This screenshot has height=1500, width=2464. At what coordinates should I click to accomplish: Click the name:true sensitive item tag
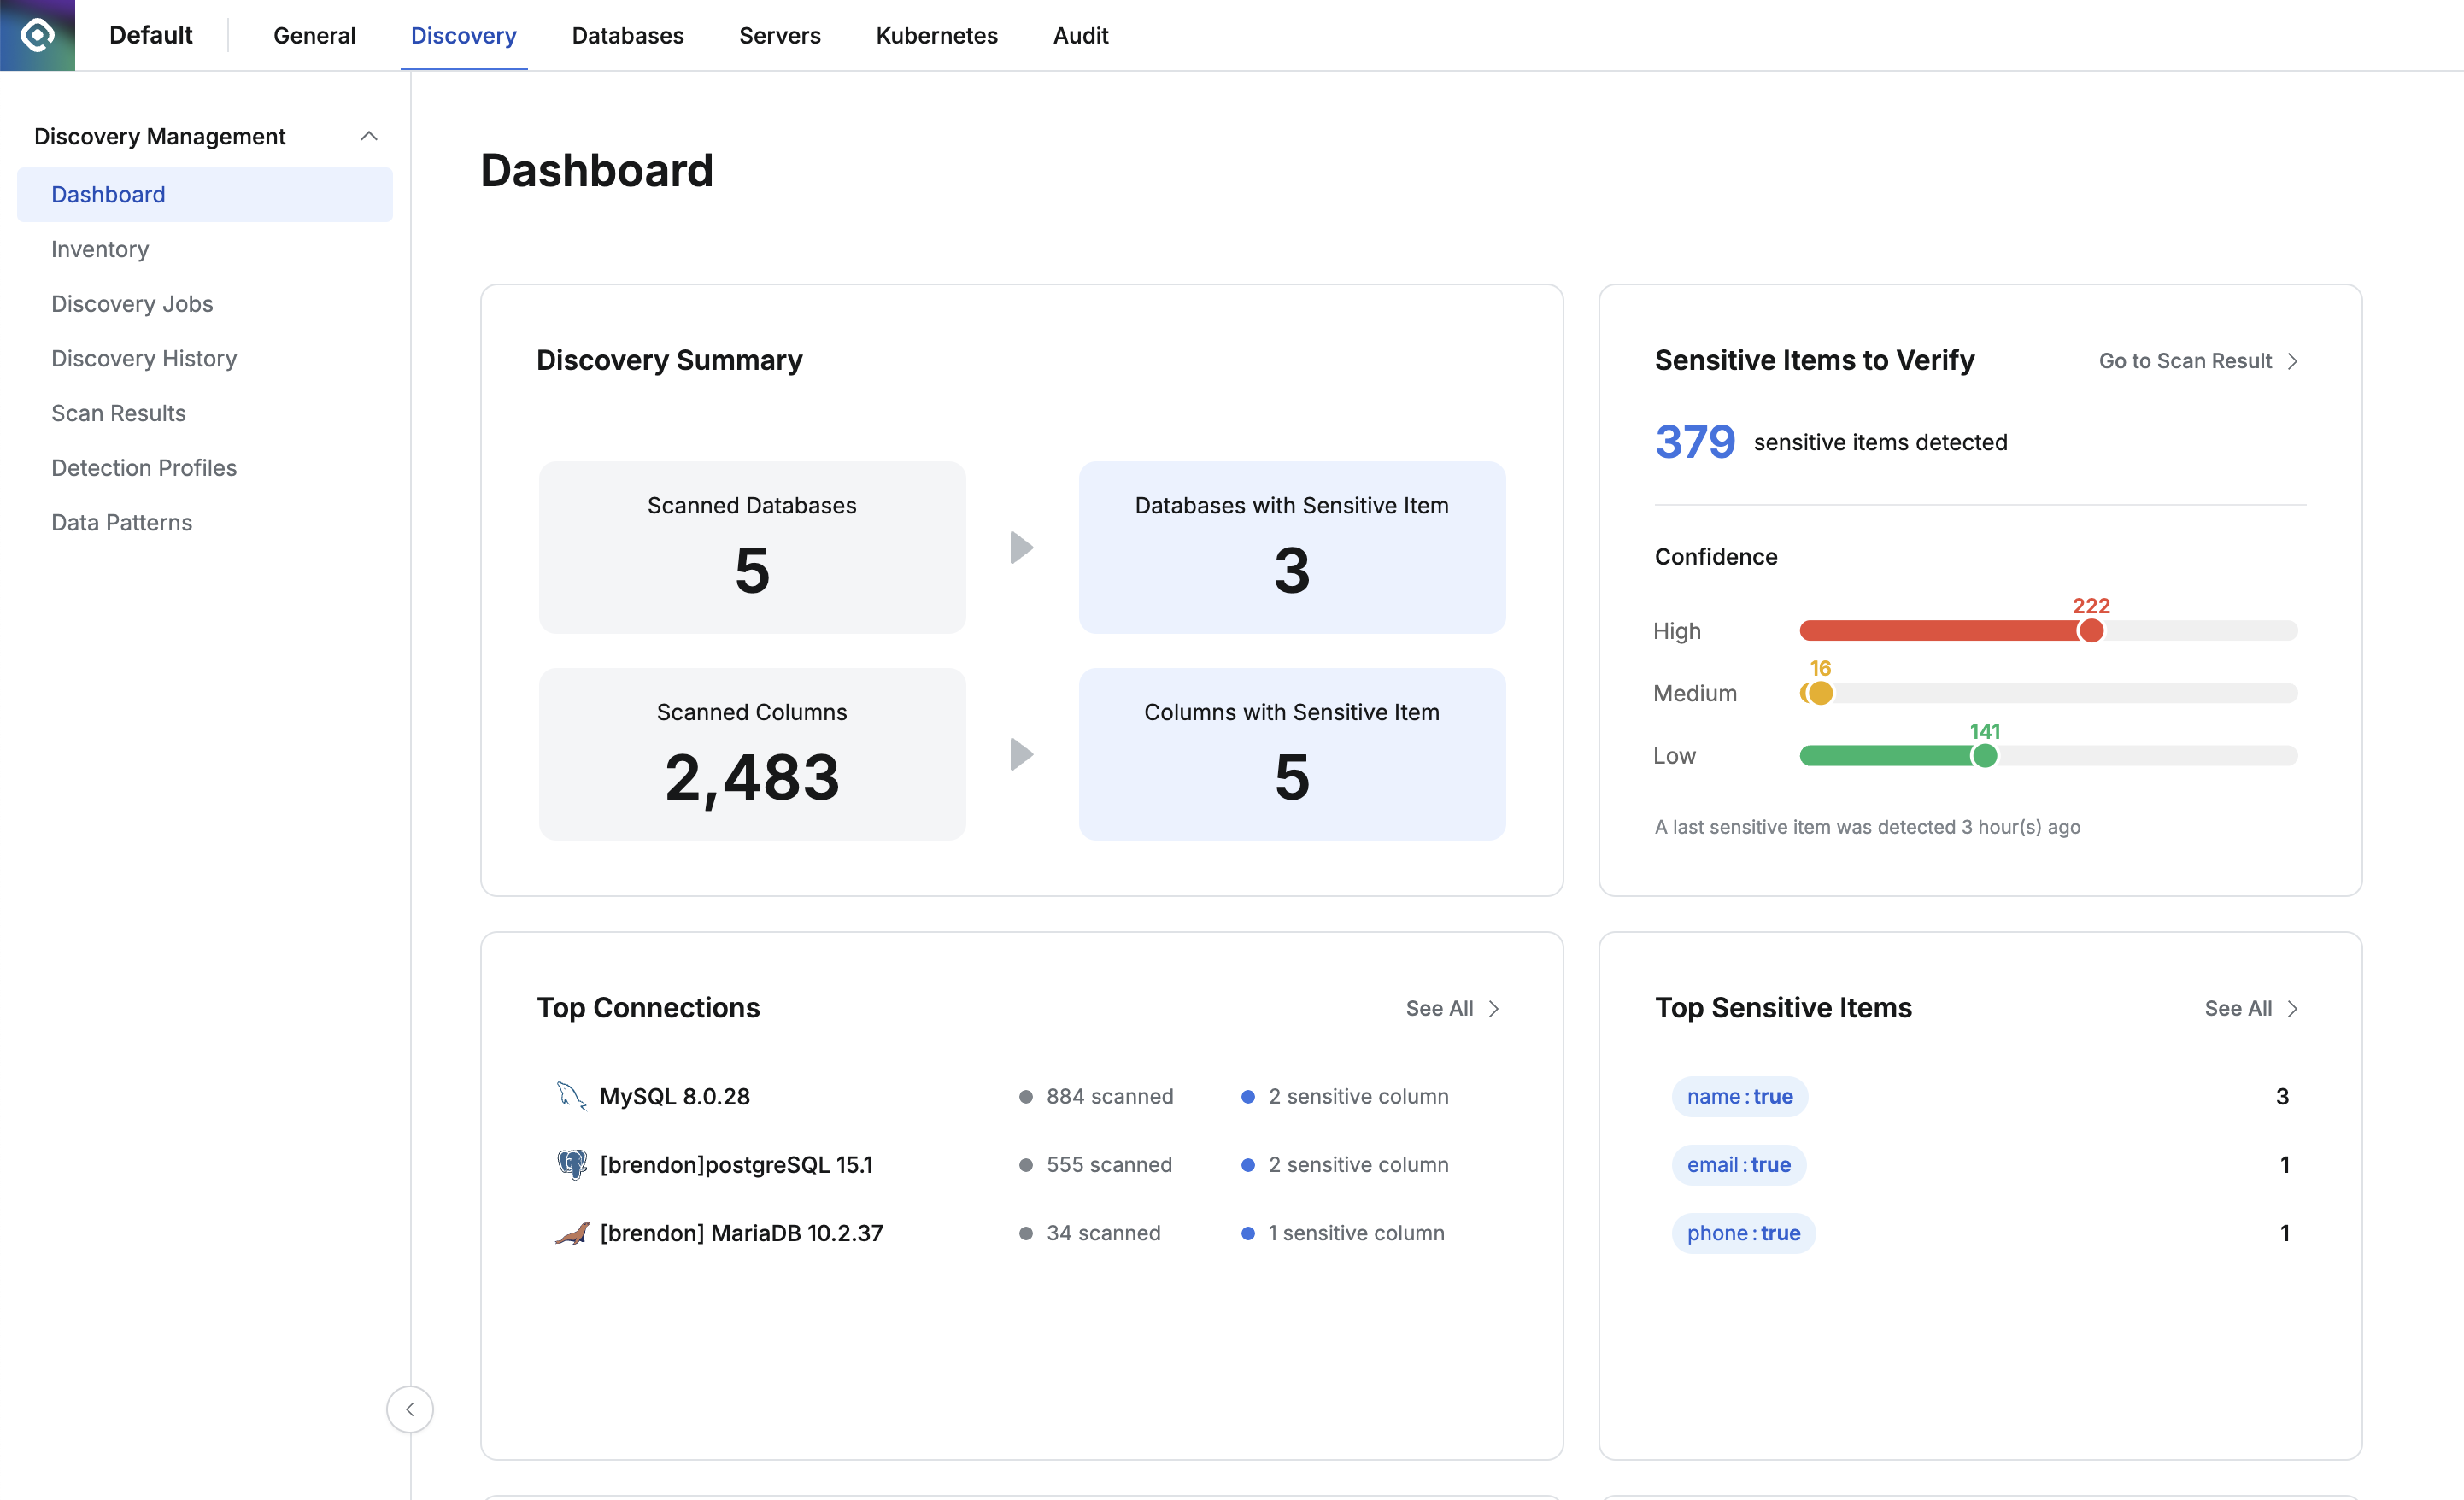[x=1739, y=1096]
